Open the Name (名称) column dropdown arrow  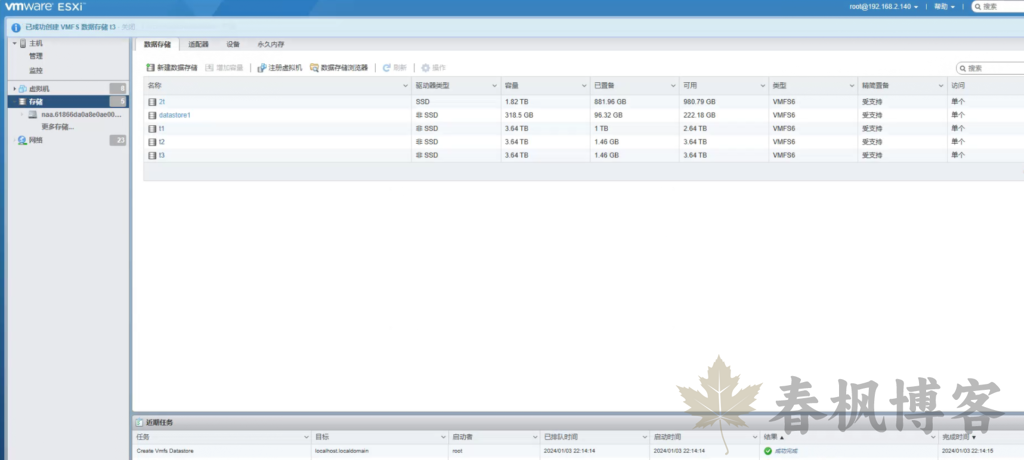pos(406,86)
